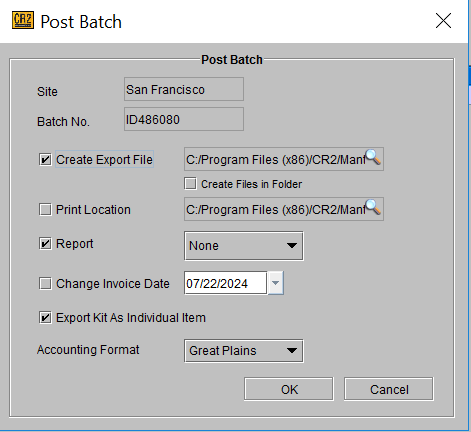Enable Create Files in Folder option
Viewport: 471px width, 432px height.
190,184
